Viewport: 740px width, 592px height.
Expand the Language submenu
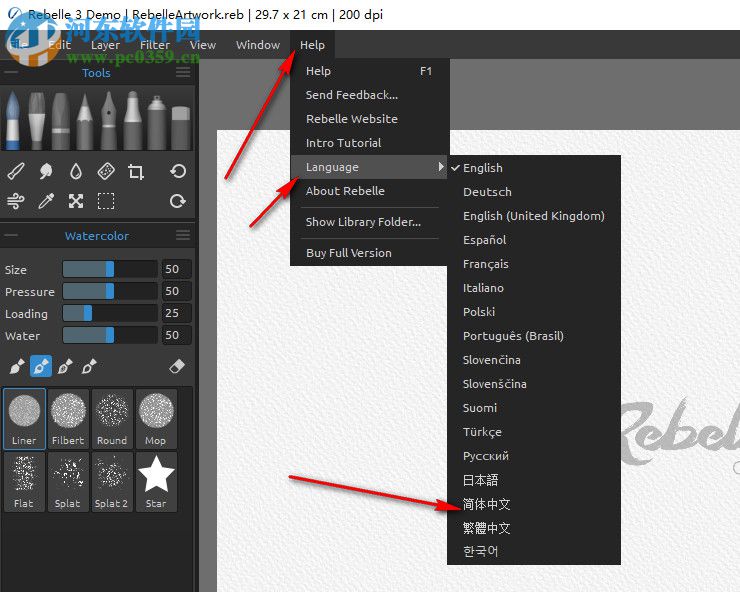(369, 167)
